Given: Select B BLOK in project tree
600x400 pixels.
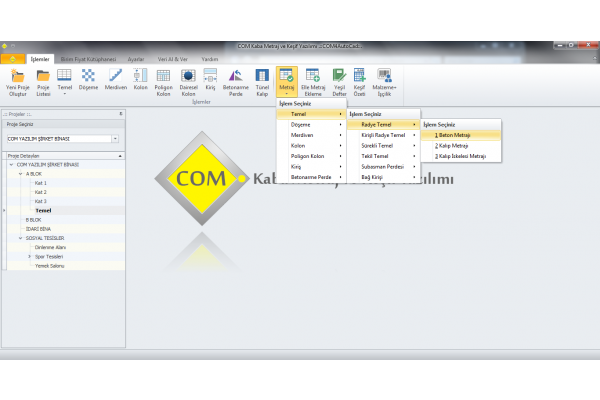Looking at the screenshot, I should [x=33, y=220].
